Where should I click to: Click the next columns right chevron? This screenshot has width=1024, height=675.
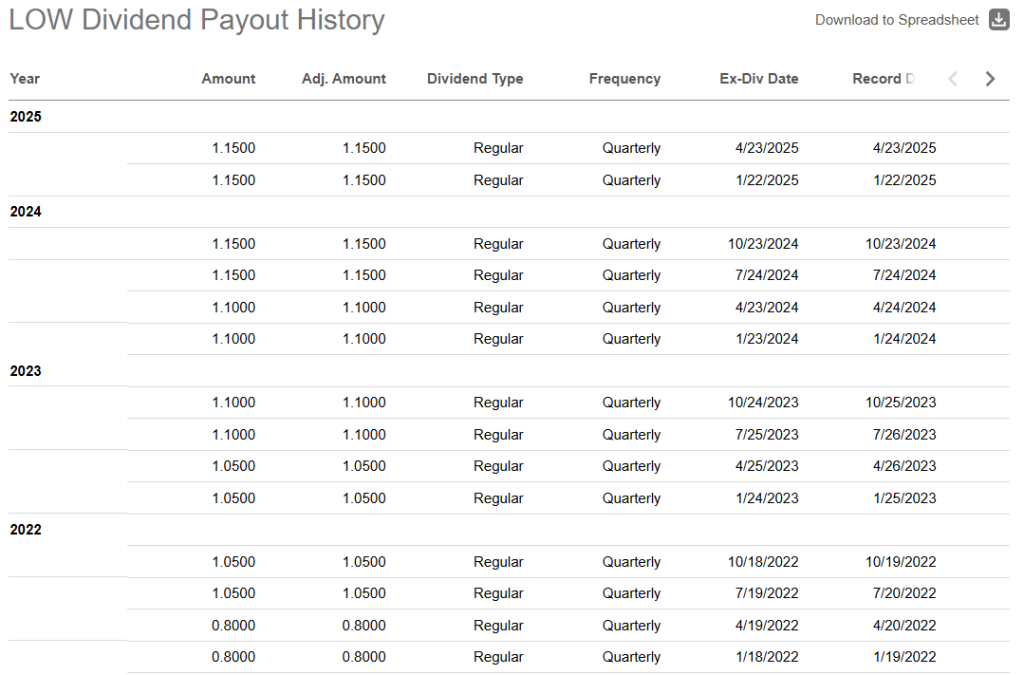point(990,79)
